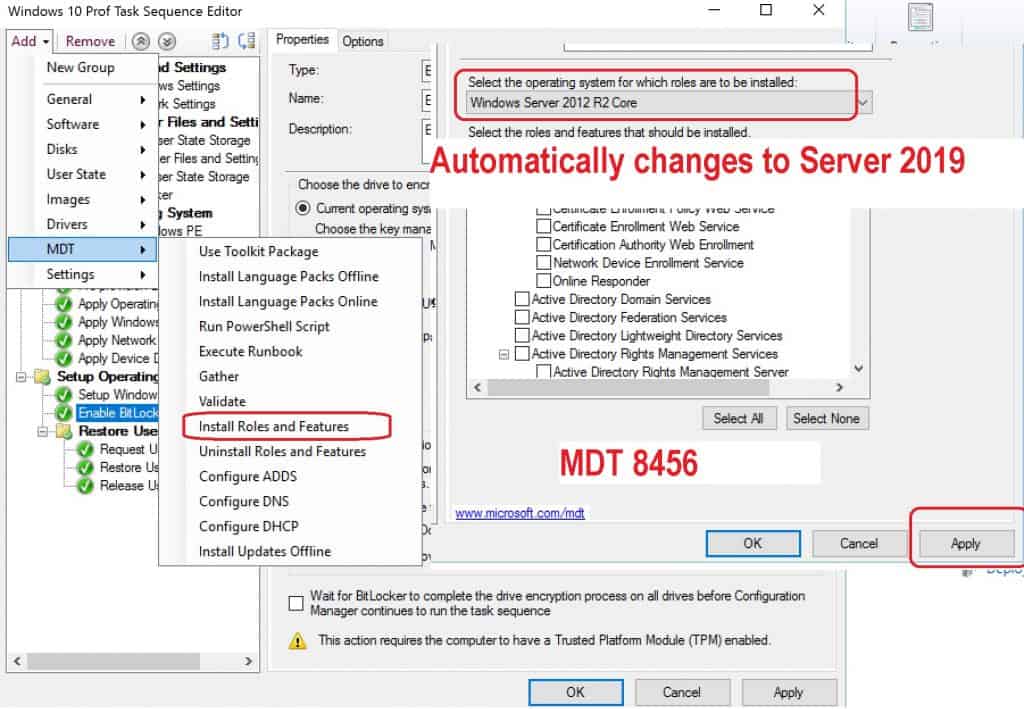Click the green check icon beside Apply Network
This screenshot has height=709, width=1024.
point(63,340)
